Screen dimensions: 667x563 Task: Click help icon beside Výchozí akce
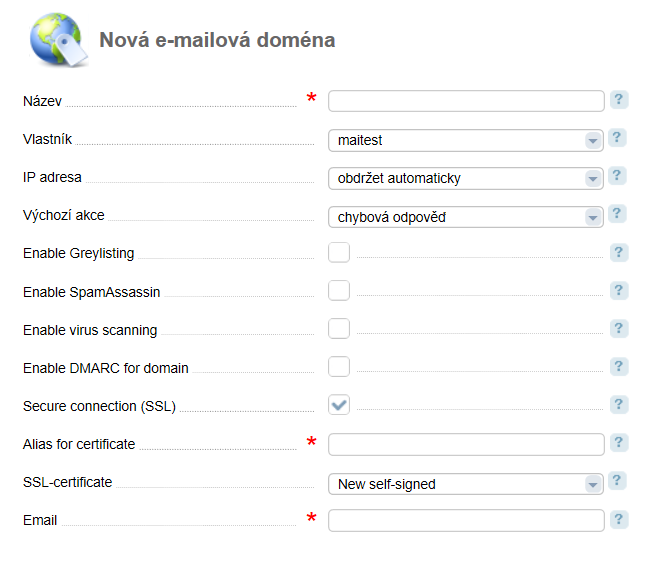(617, 213)
